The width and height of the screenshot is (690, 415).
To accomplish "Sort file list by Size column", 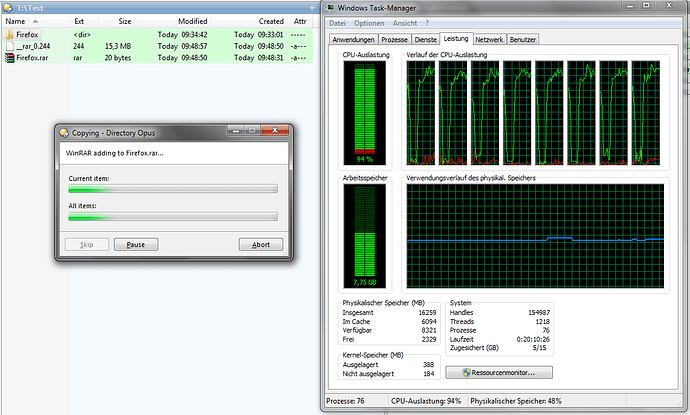I will 117,21.
